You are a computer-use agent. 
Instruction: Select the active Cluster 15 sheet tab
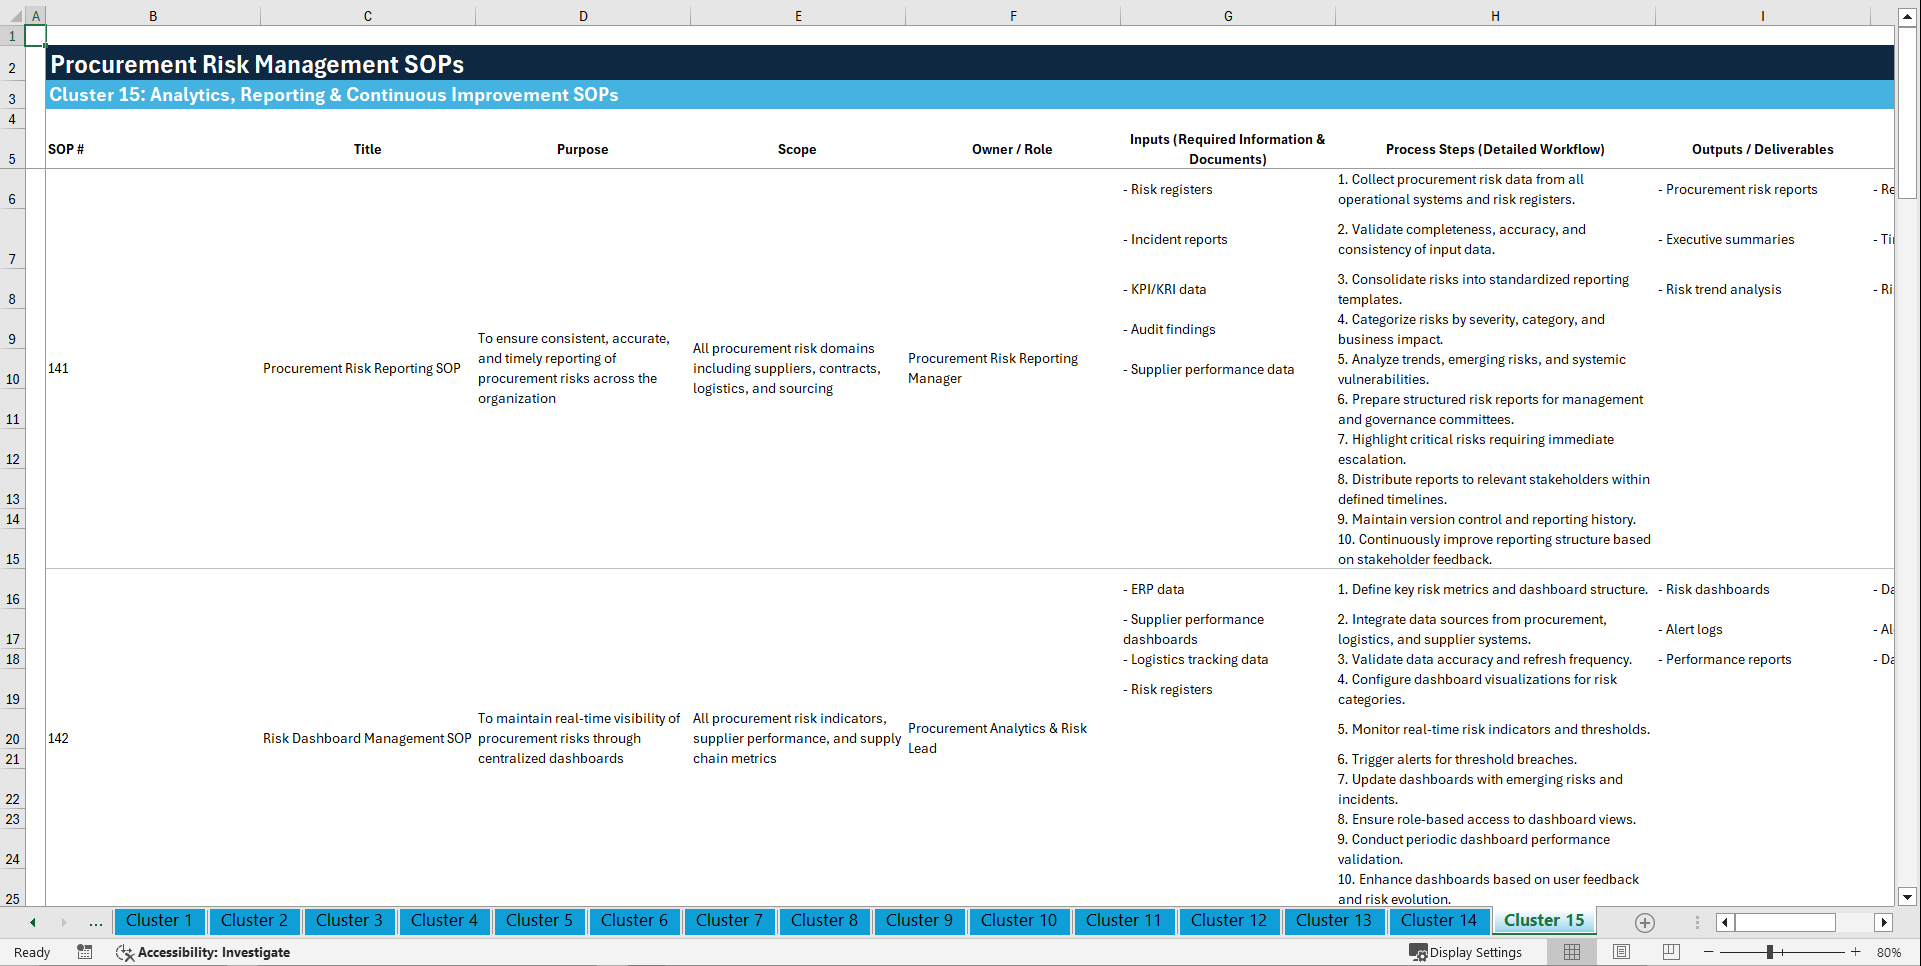tap(1544, 920)
